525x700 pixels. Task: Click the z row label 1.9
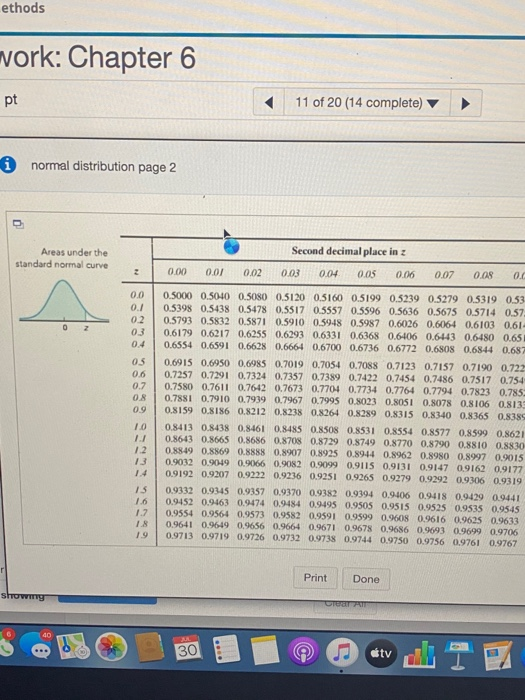click(141, 534)
